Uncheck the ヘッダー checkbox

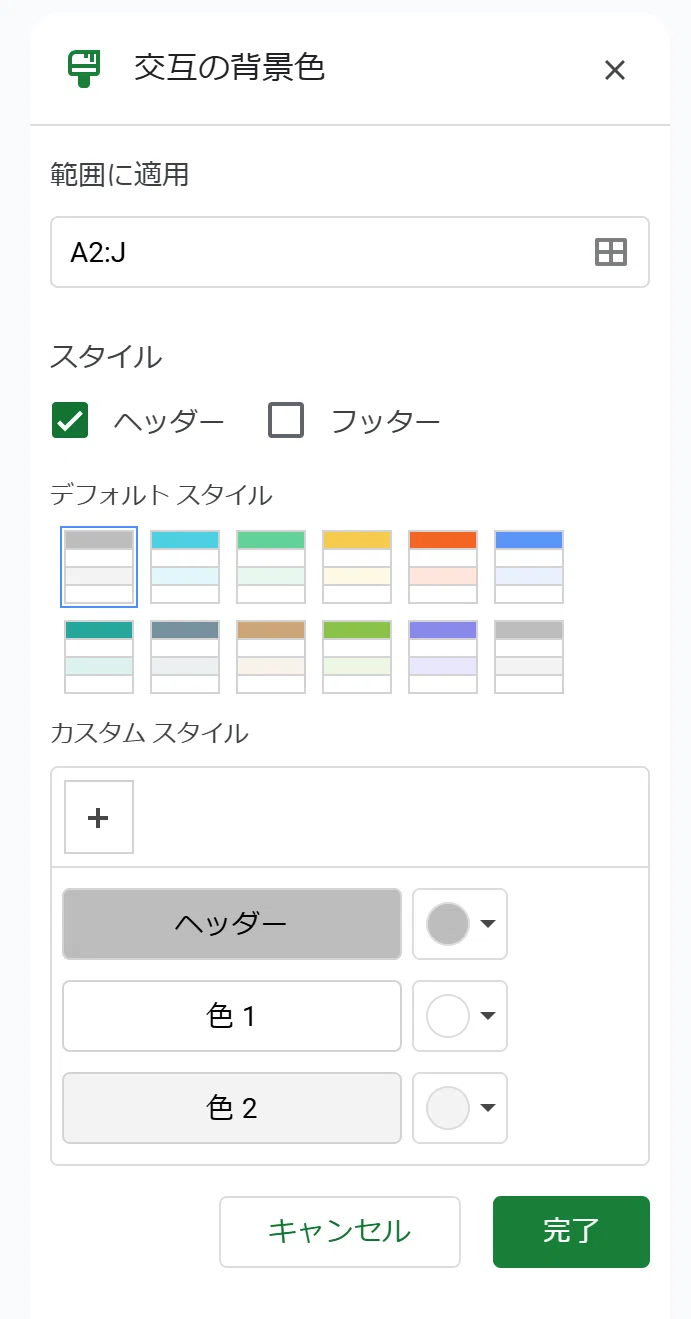[x=70, y=421]
